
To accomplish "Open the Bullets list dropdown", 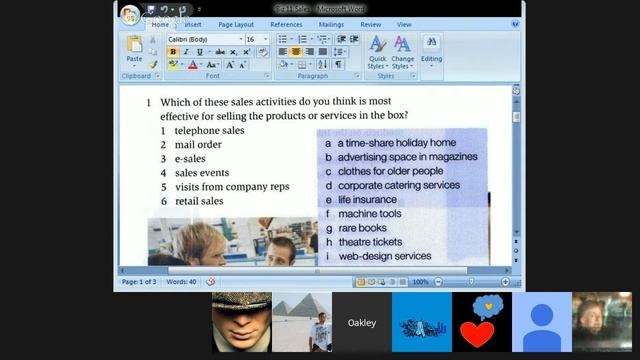I will 291,39.
